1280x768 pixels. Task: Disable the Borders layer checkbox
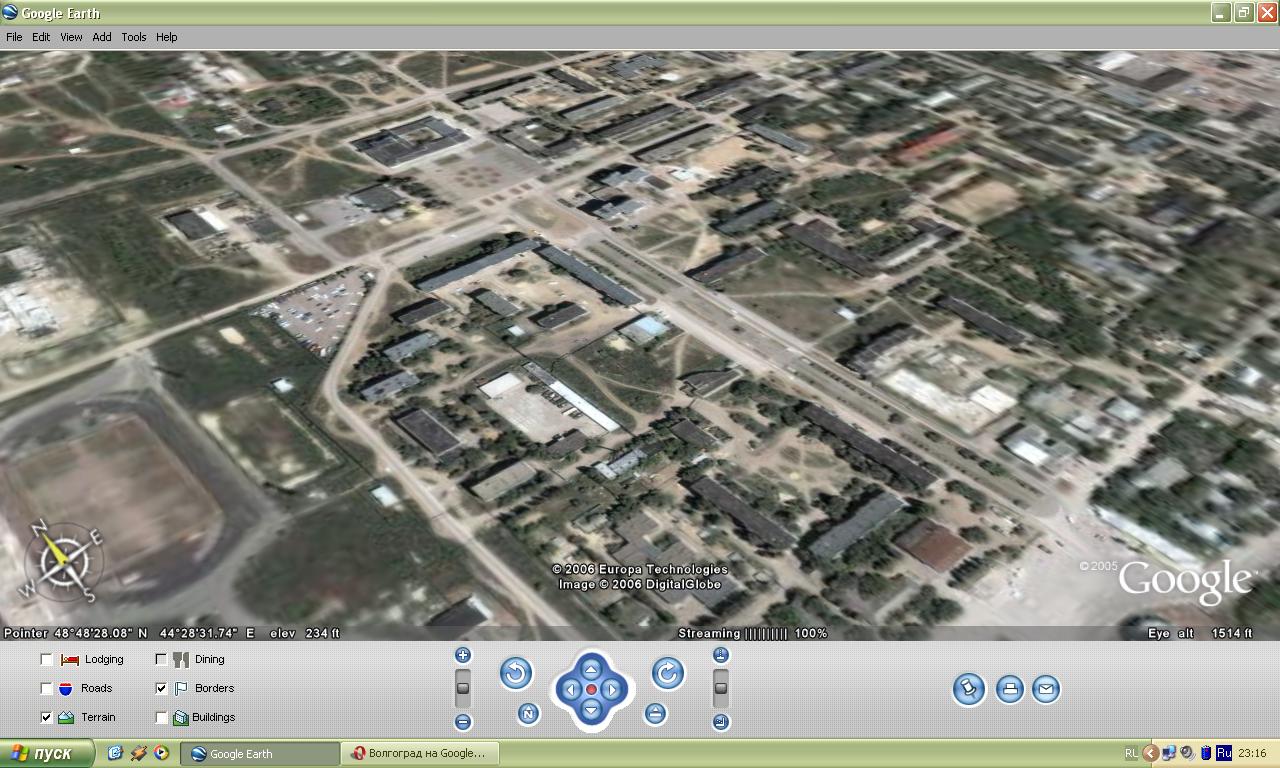pyautogui.click(x=161, y=689)
